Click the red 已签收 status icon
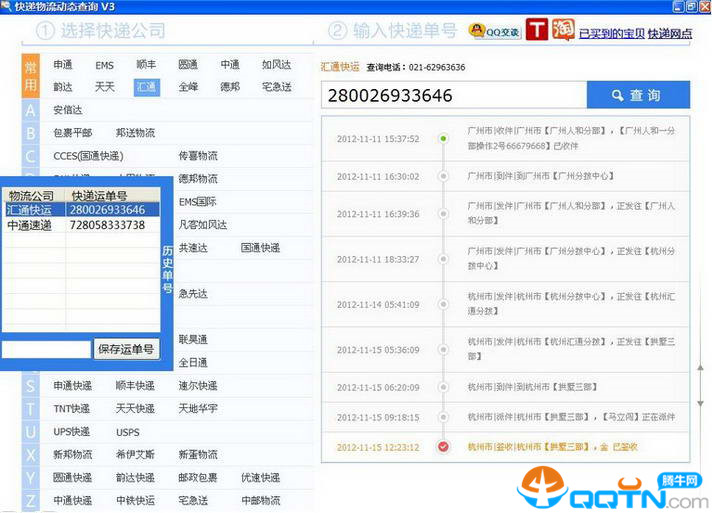Image resolution: width=712 pixels, height=513 pixels. tap(443, 446)
